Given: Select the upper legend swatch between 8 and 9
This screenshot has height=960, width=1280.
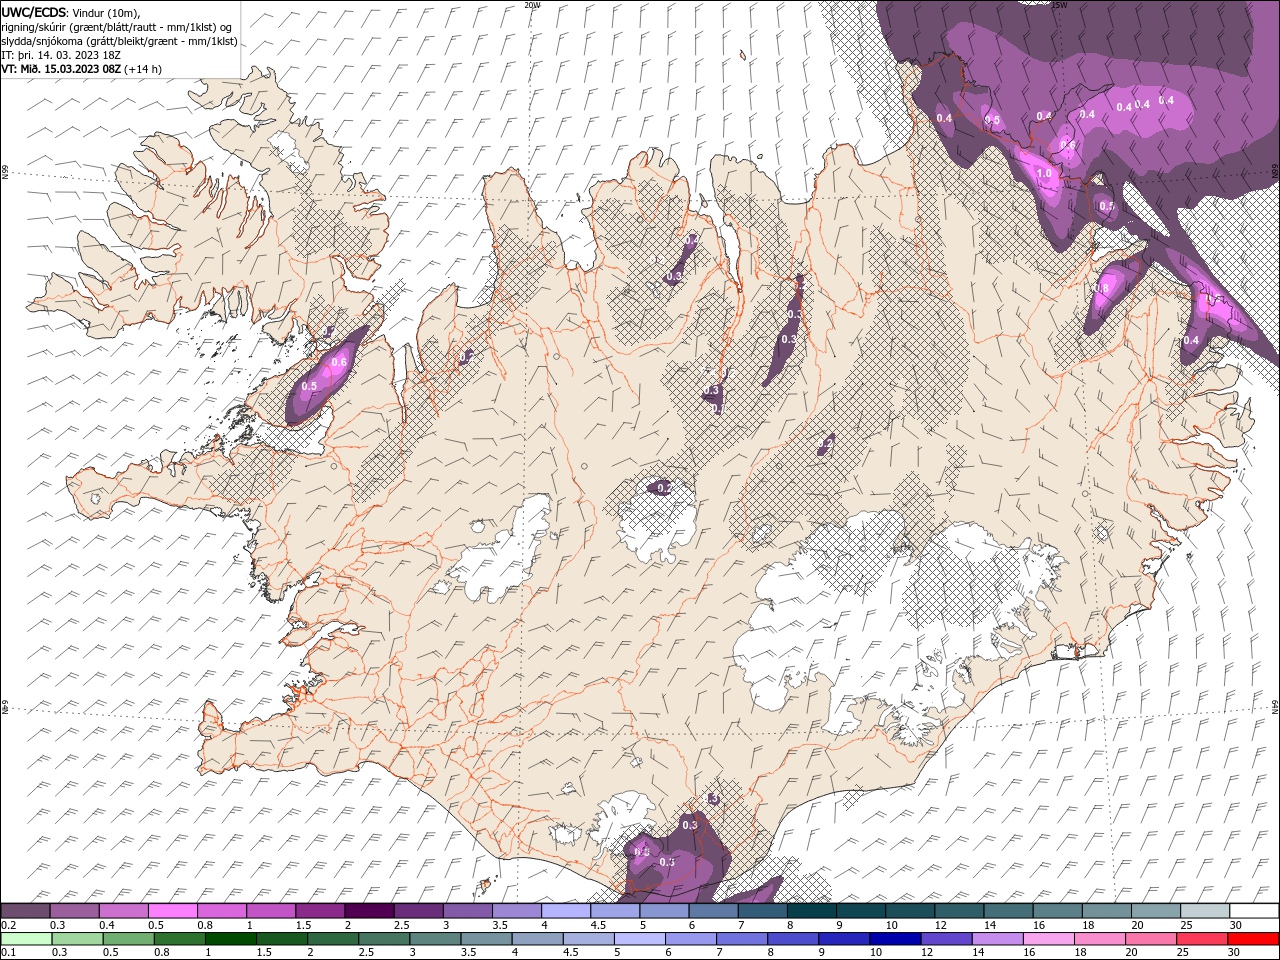Looking at the screenshot, I should pyautogui.click(x=811, y=911).
